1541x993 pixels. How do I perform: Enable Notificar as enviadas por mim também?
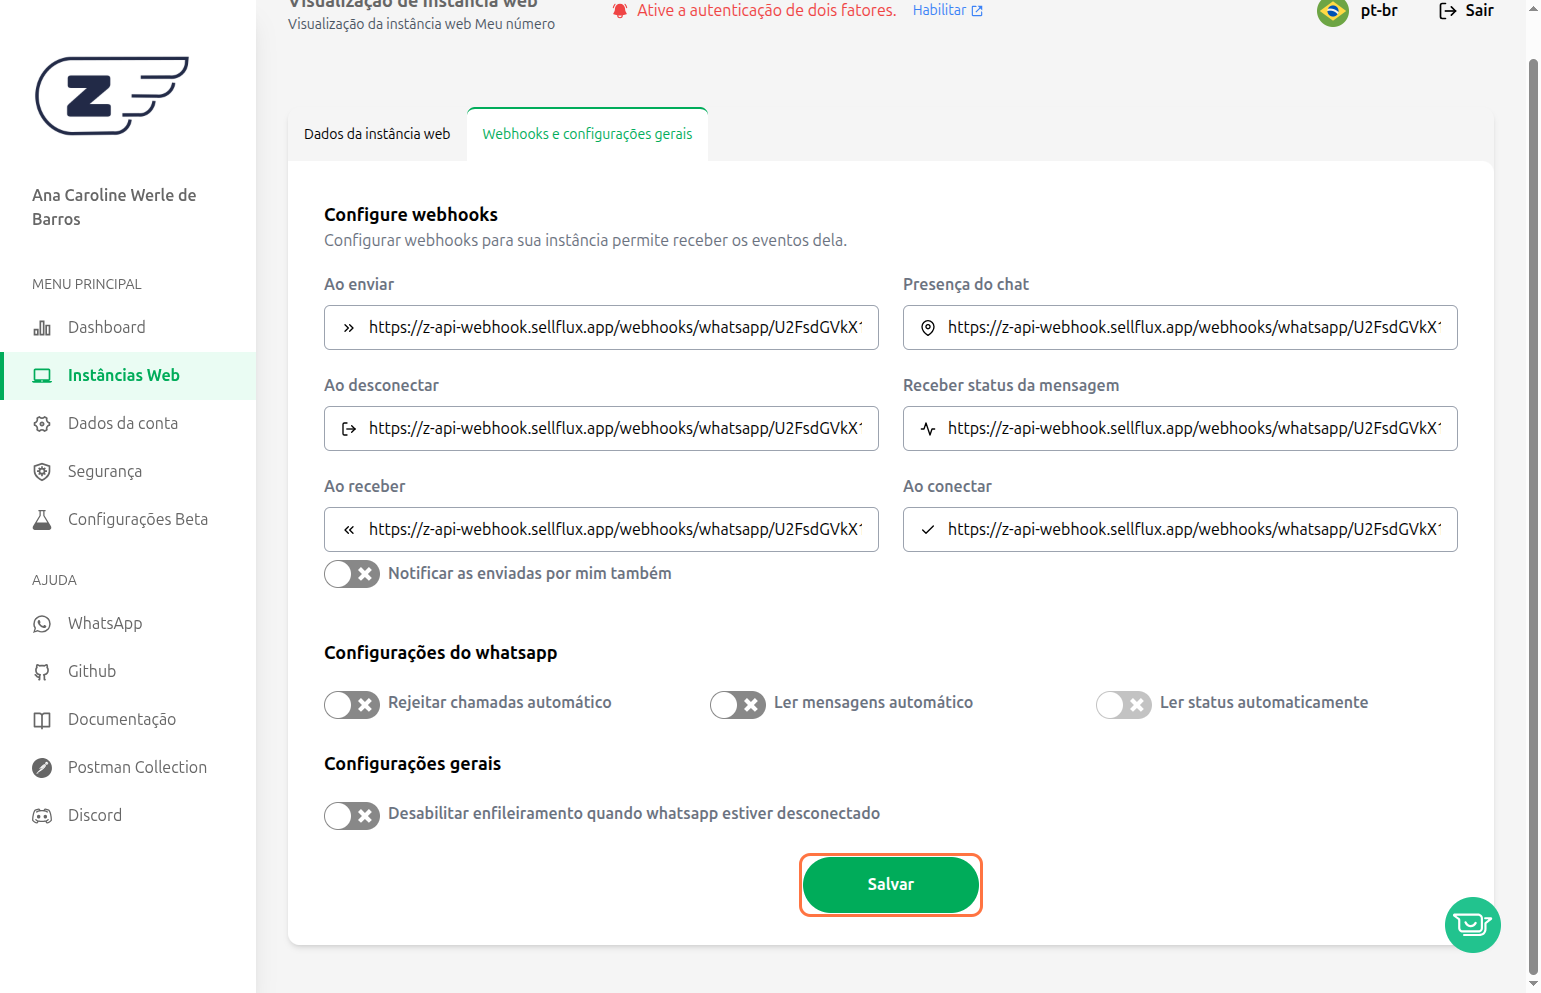point(352,574)
